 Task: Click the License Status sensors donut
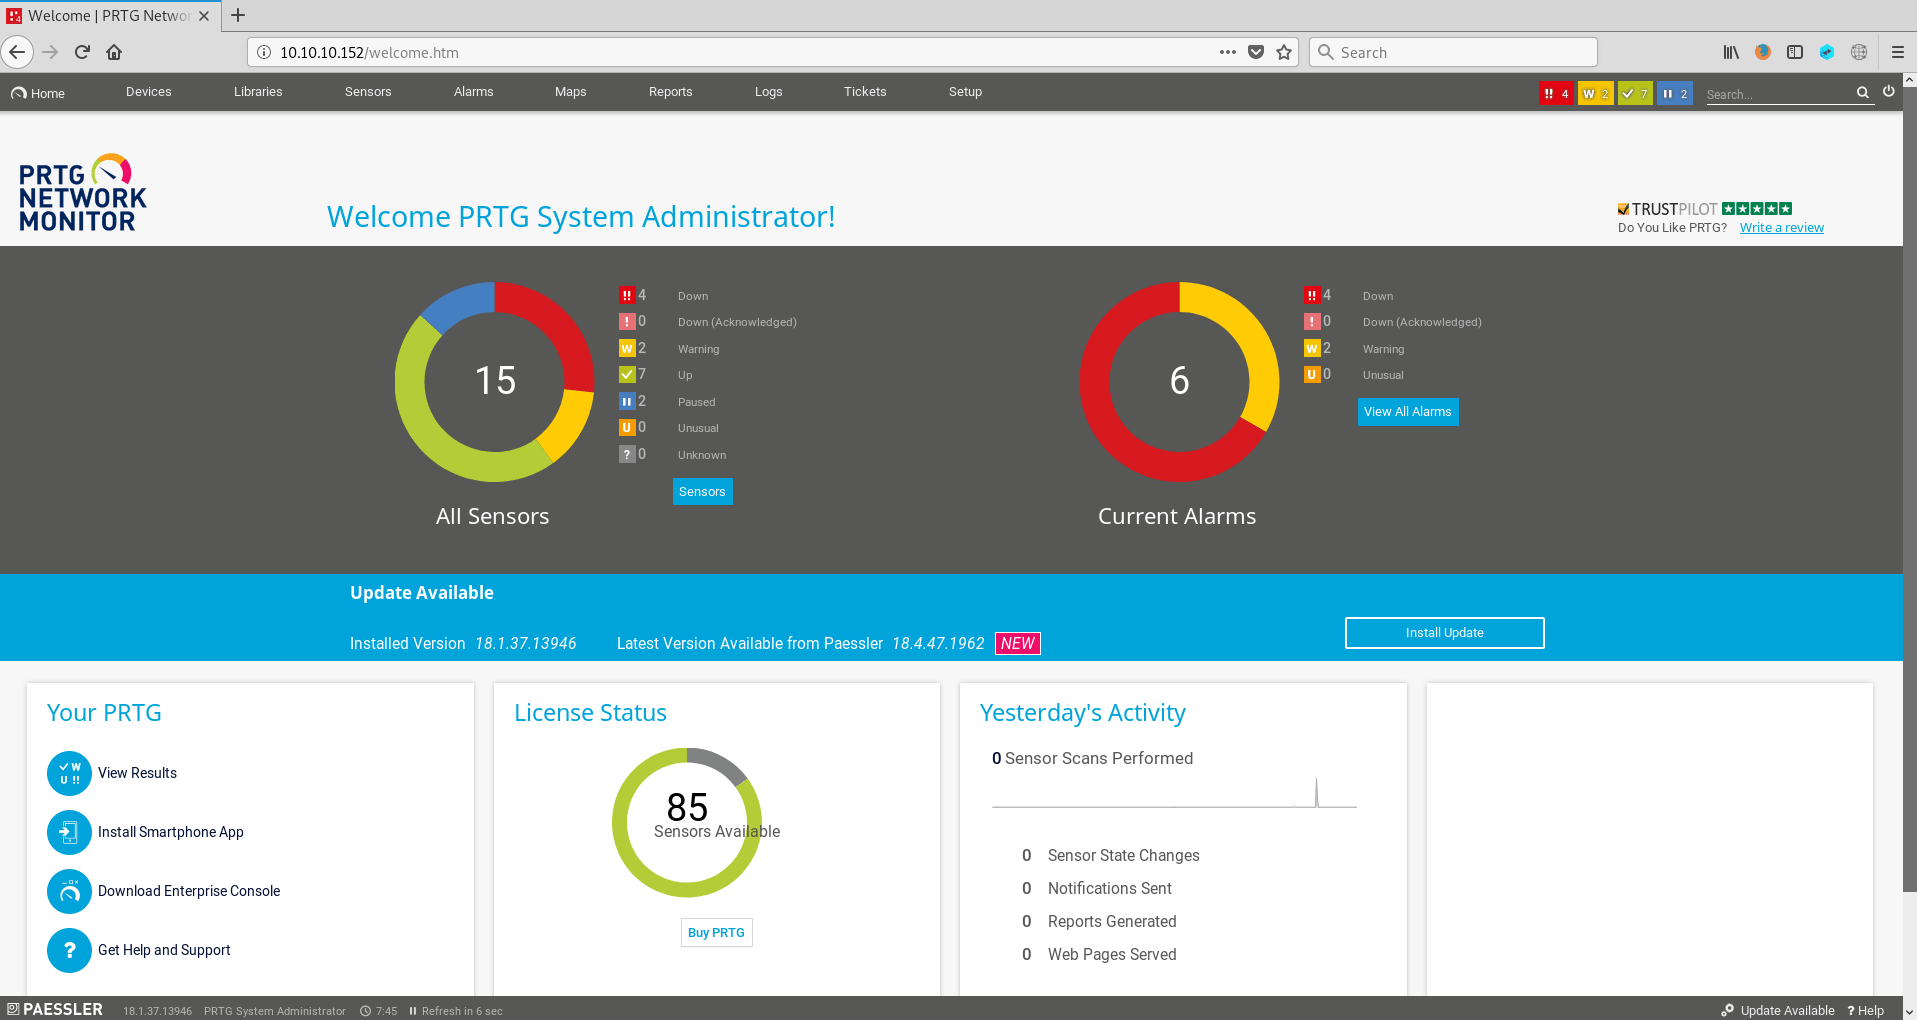click(687, 823)
